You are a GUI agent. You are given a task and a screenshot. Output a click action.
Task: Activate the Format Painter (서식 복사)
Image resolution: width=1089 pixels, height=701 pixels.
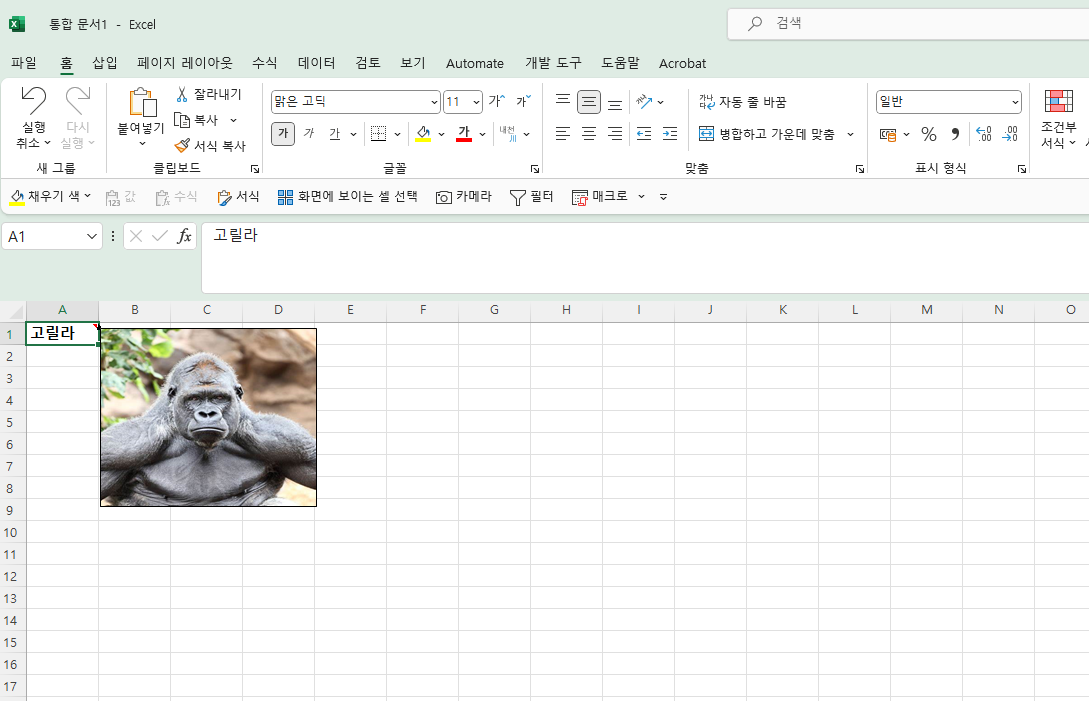(210, 146)
